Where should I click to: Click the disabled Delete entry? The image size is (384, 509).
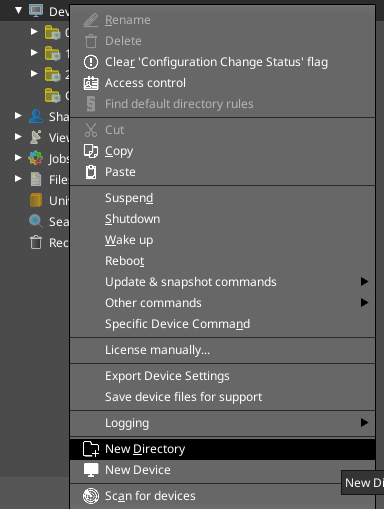[x=222, y=41]
